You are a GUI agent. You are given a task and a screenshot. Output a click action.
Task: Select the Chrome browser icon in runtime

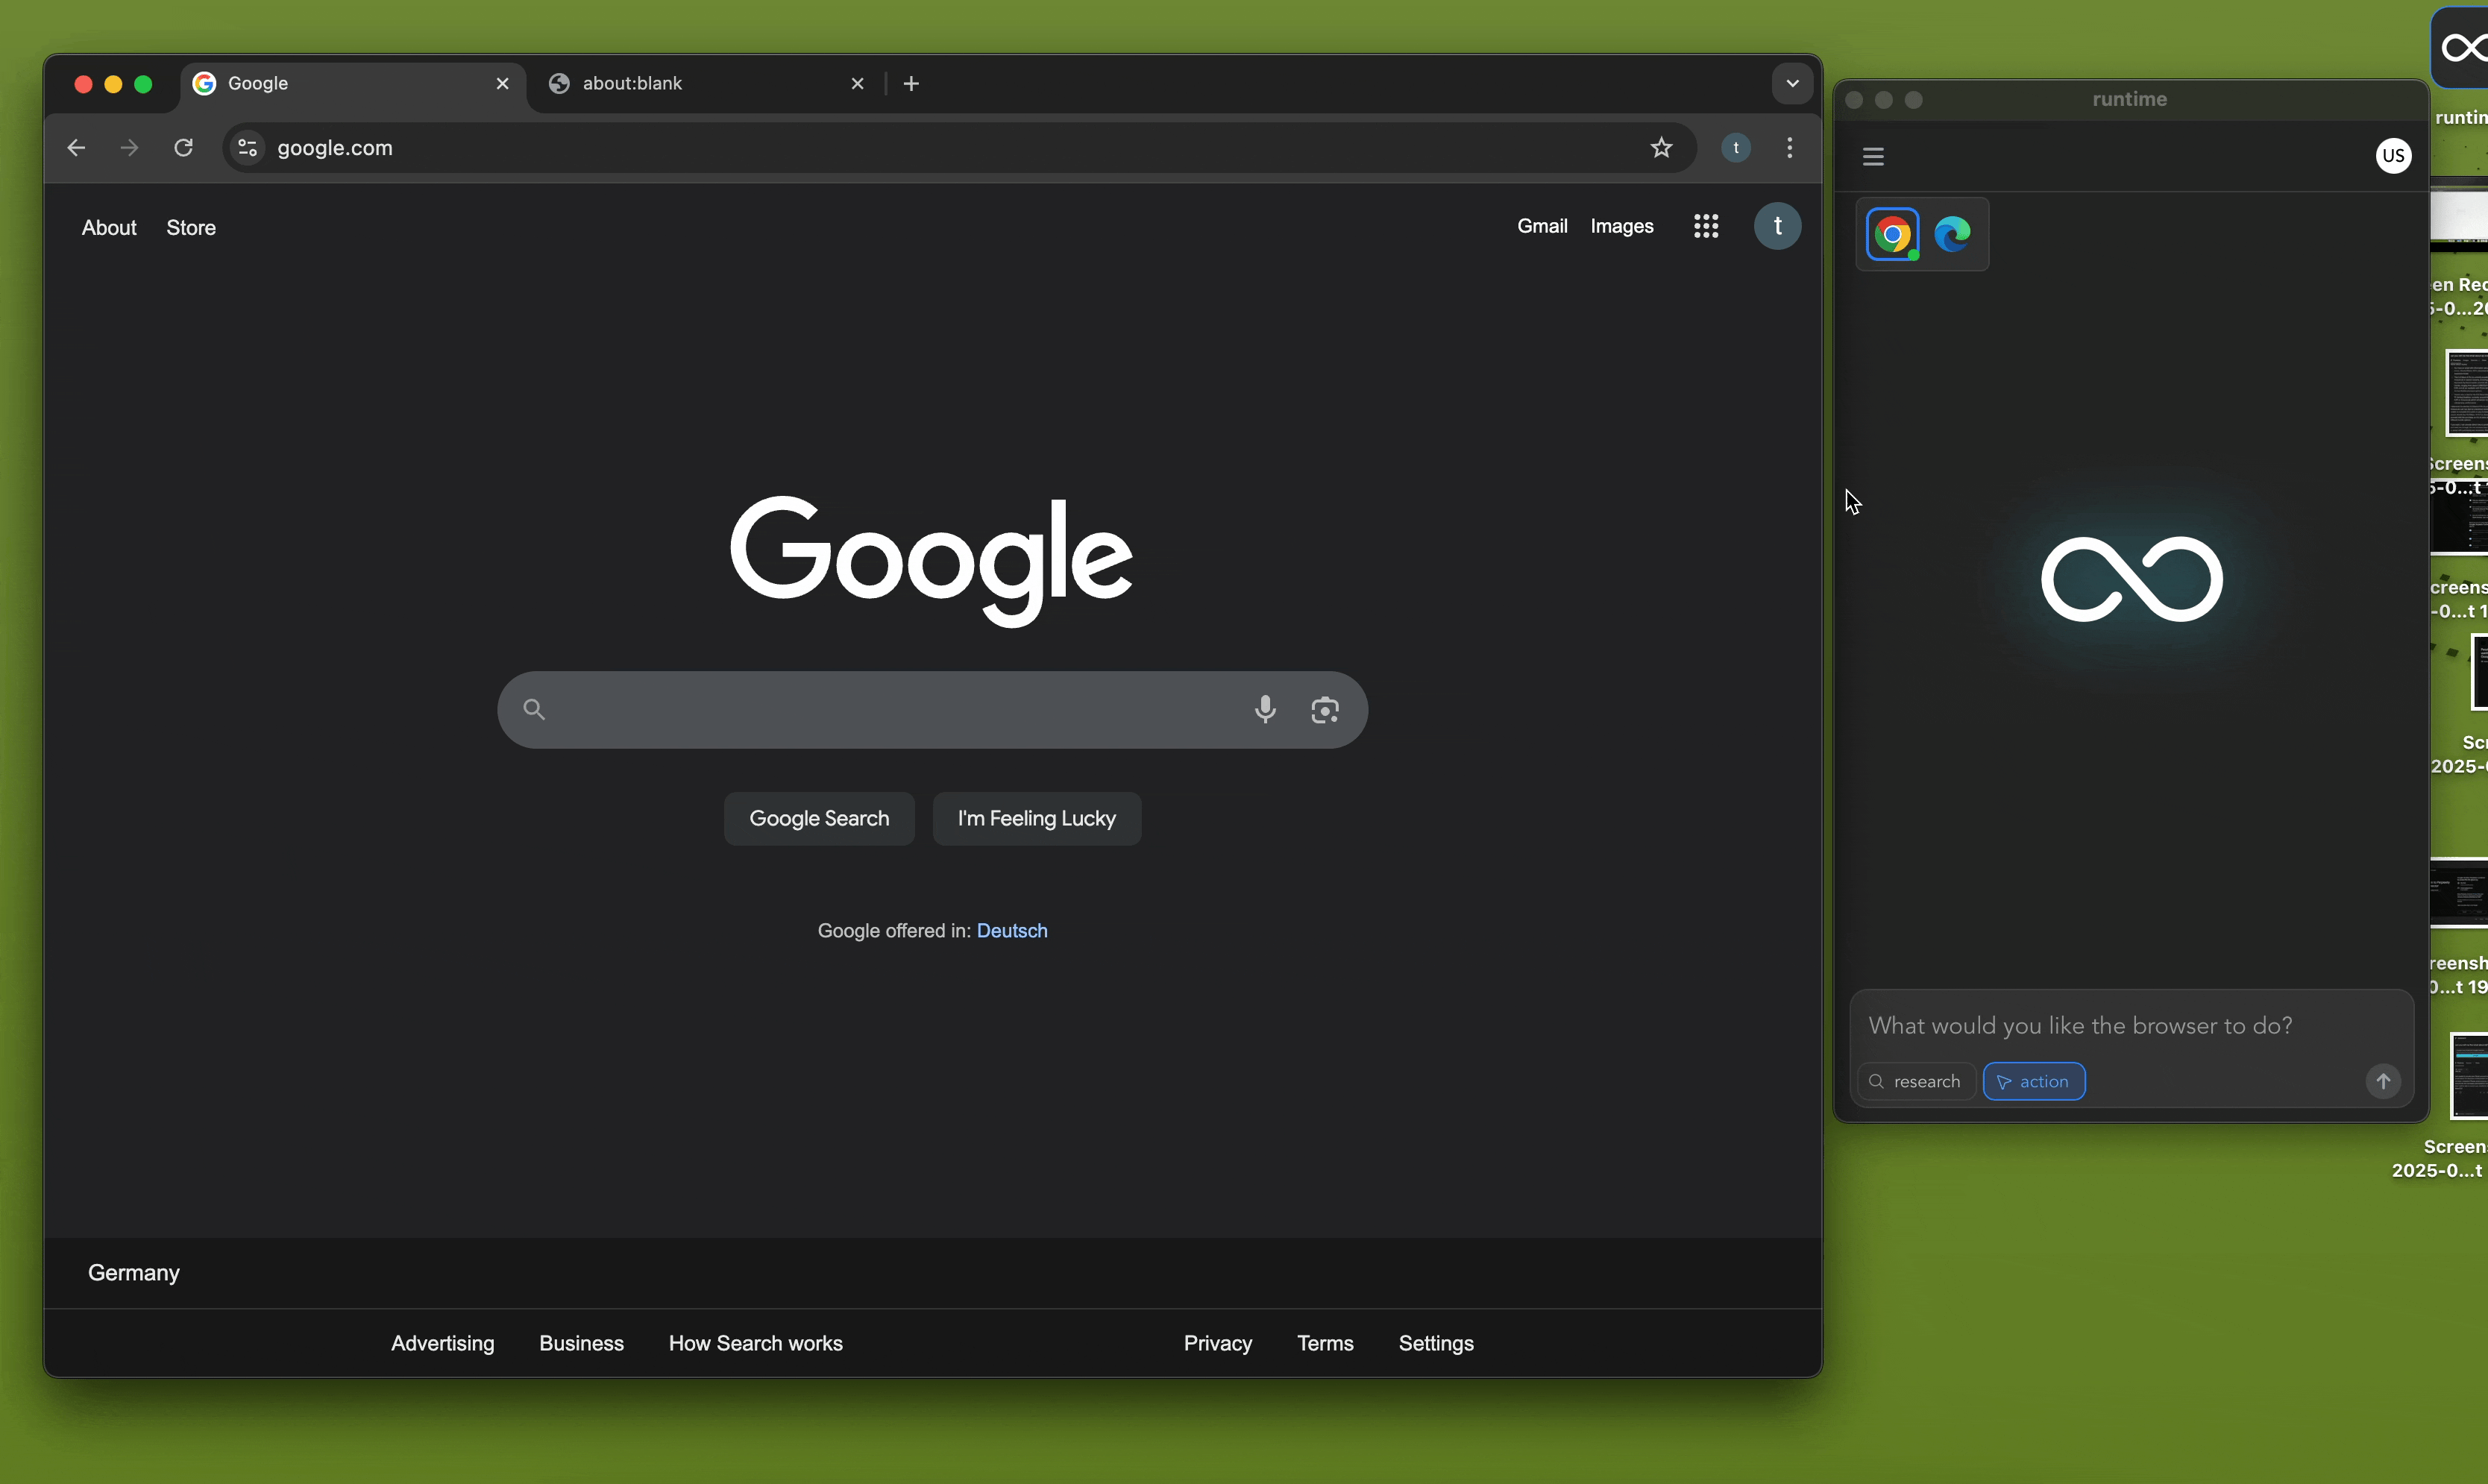pyautogui.click(x=1893, y=235)
